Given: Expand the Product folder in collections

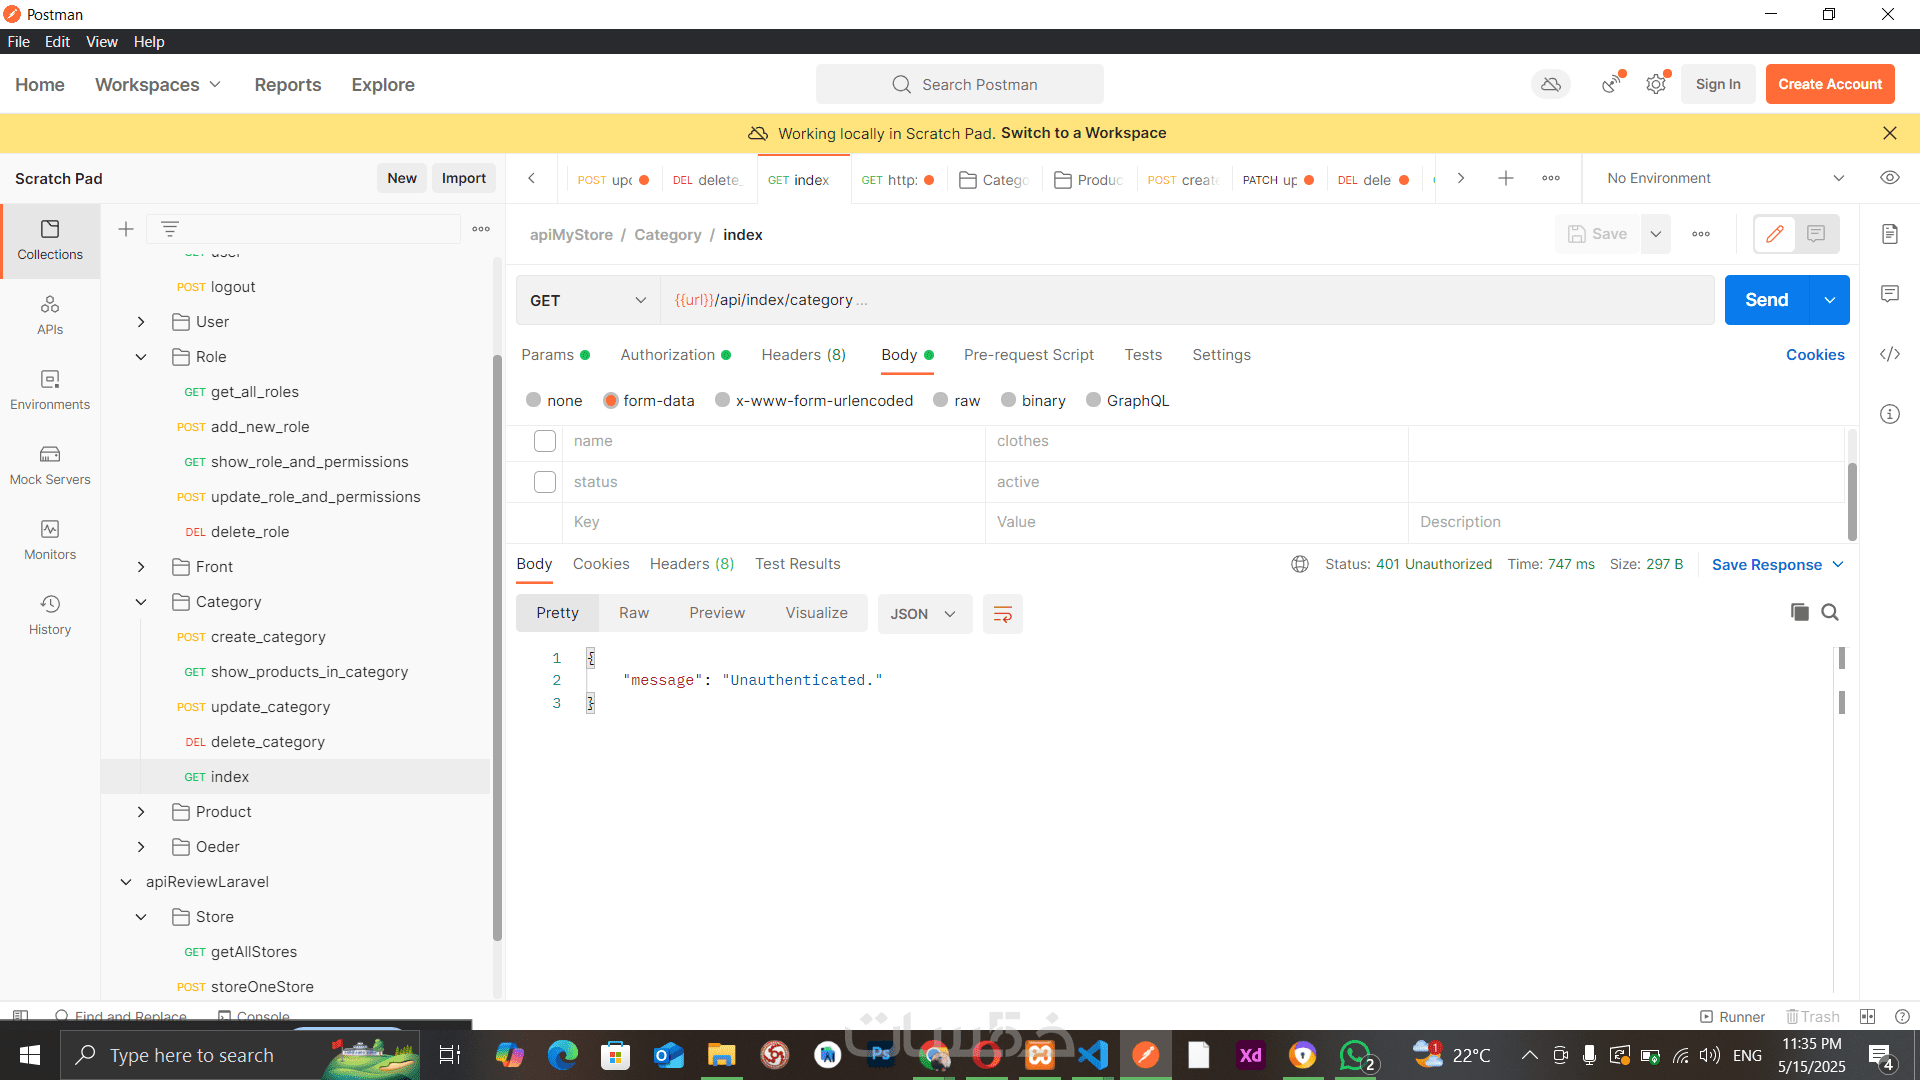Looking at the screenshot, I should (141, 812).
